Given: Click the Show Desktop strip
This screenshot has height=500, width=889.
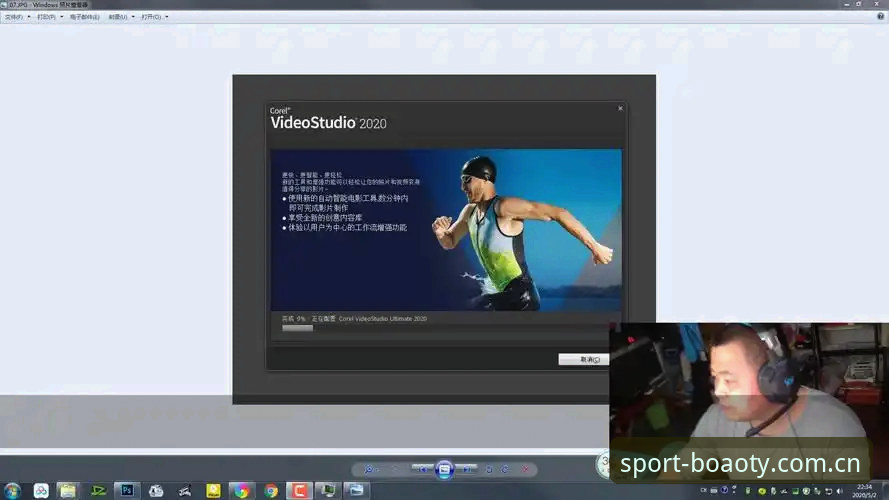Looking at the screenshot, I should pos(885,491).
